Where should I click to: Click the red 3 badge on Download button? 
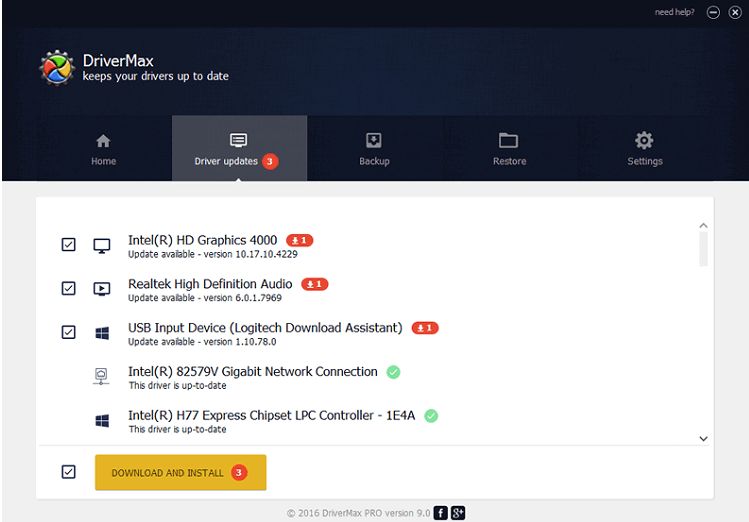point(239,472)
